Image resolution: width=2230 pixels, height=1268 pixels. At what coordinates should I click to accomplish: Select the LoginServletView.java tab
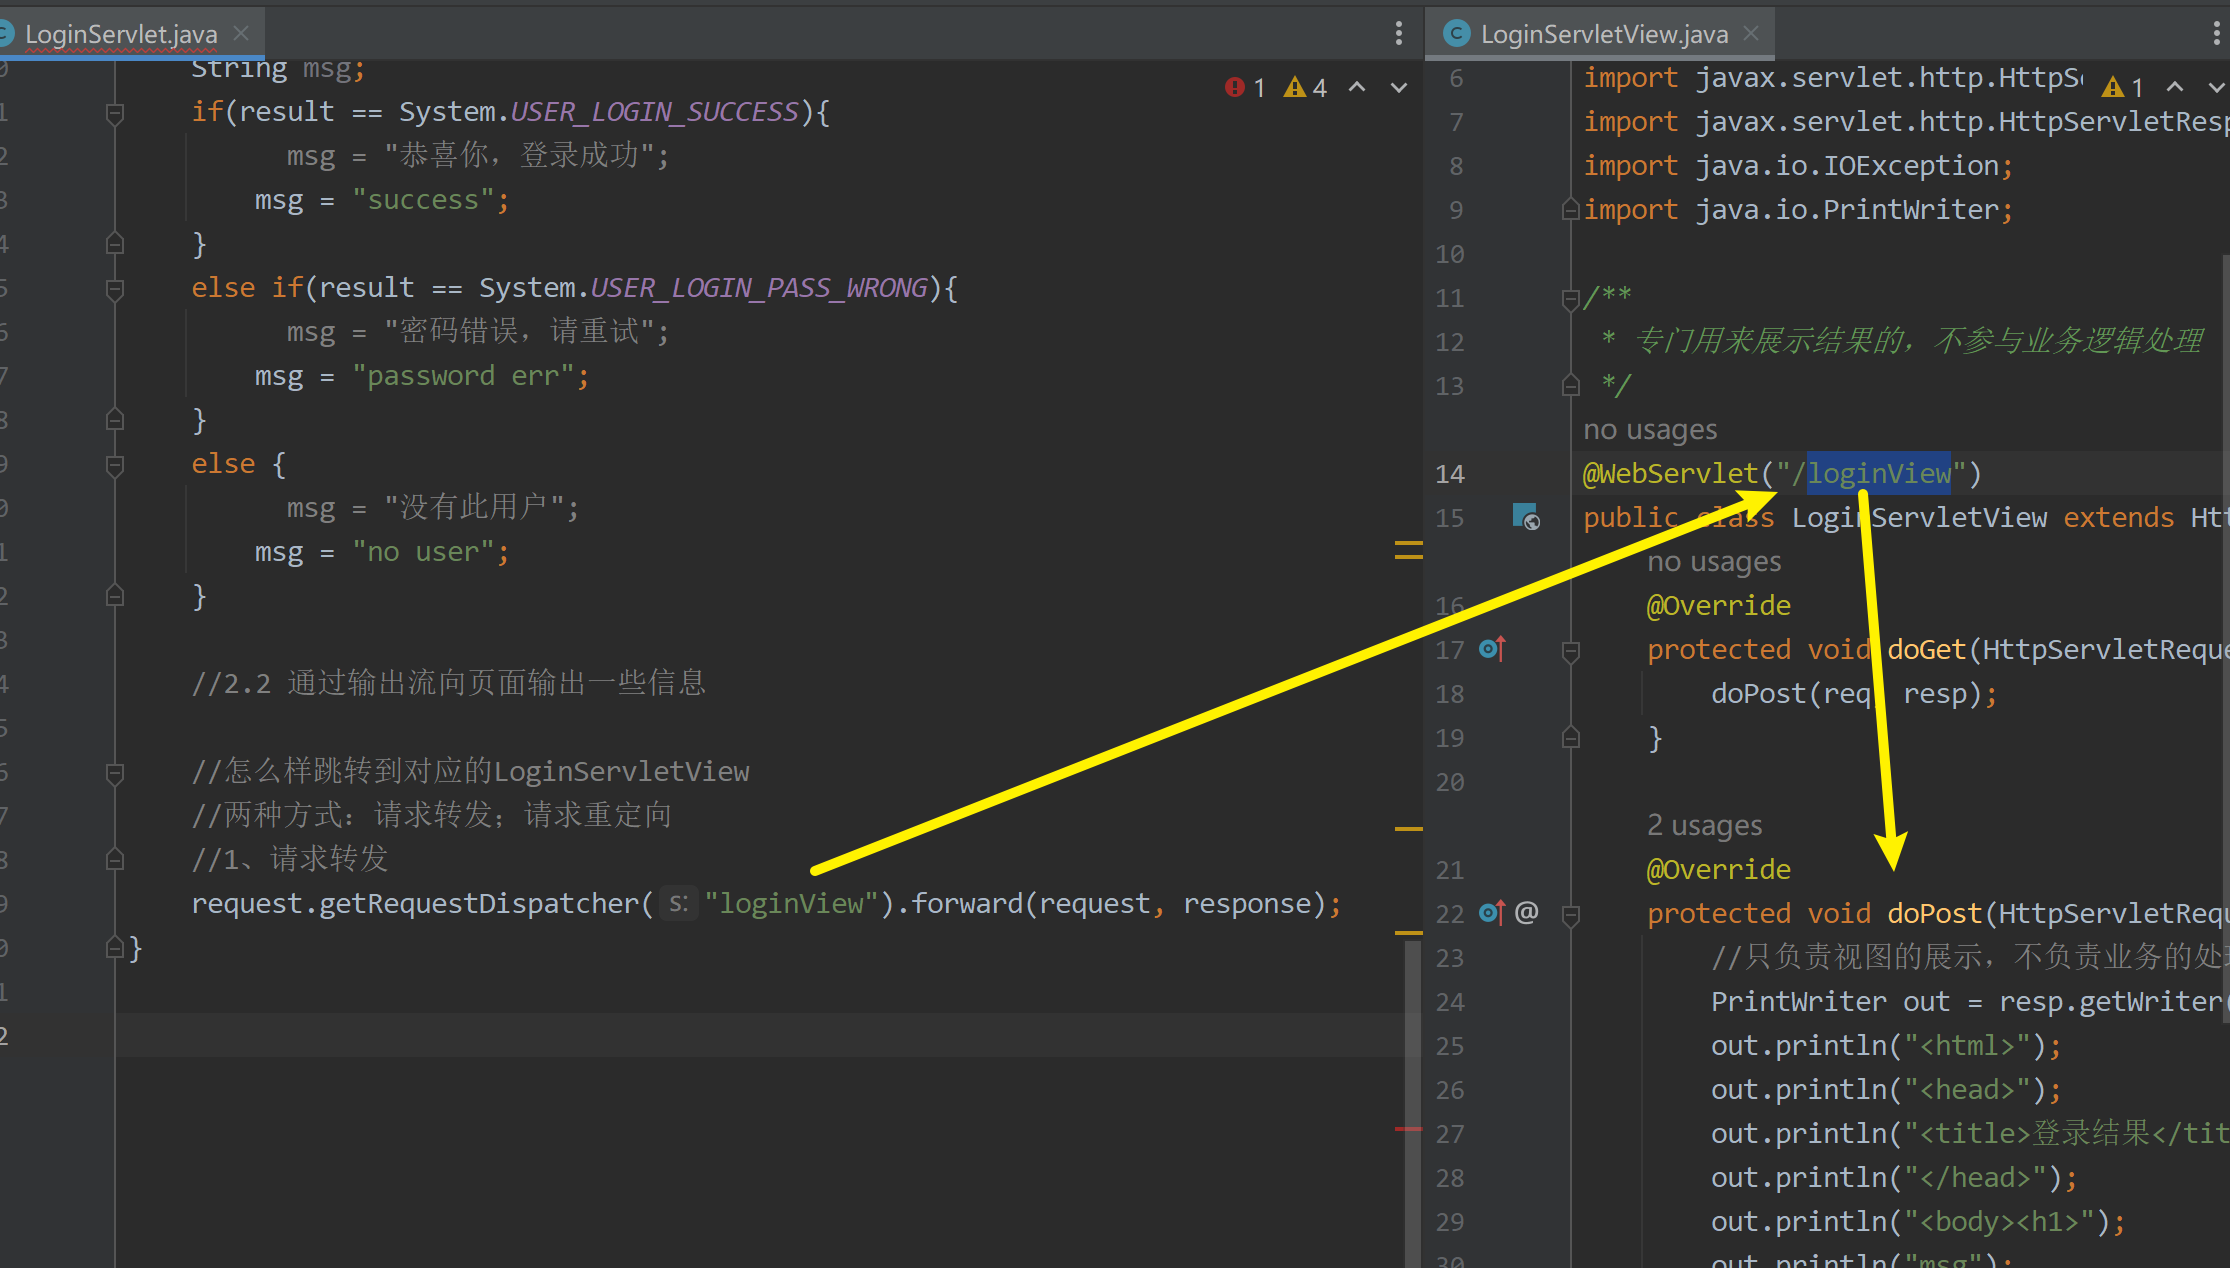click(x=1603, y=34)
